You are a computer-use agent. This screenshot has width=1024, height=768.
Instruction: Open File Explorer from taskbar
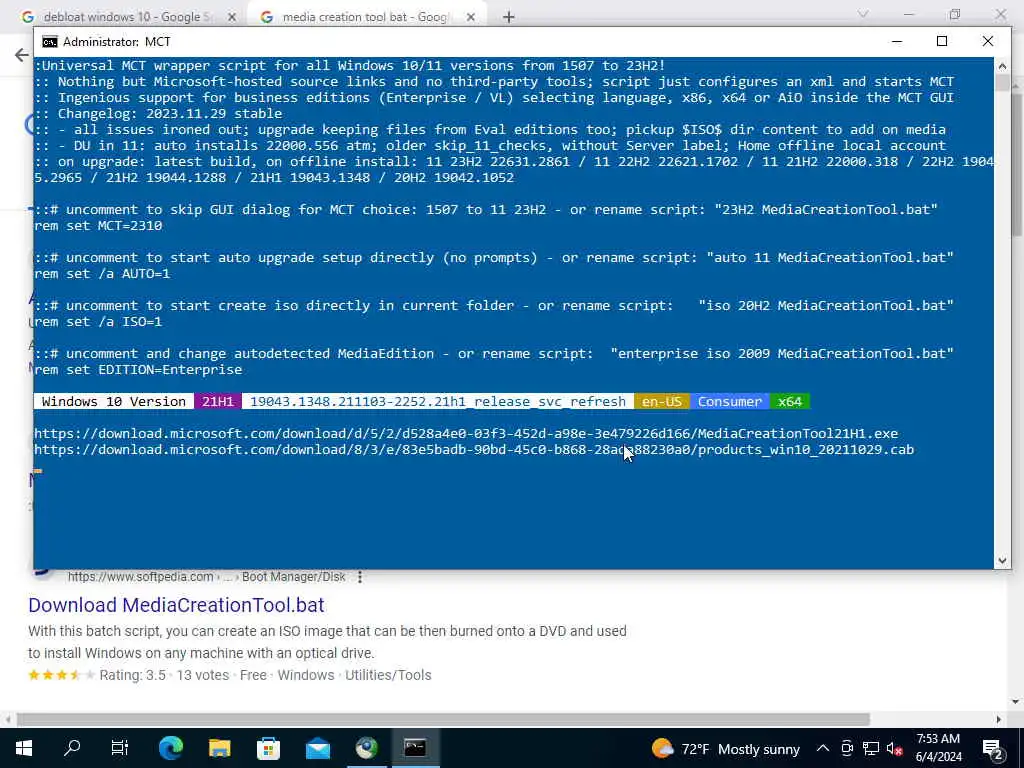[x=219, y=748]
